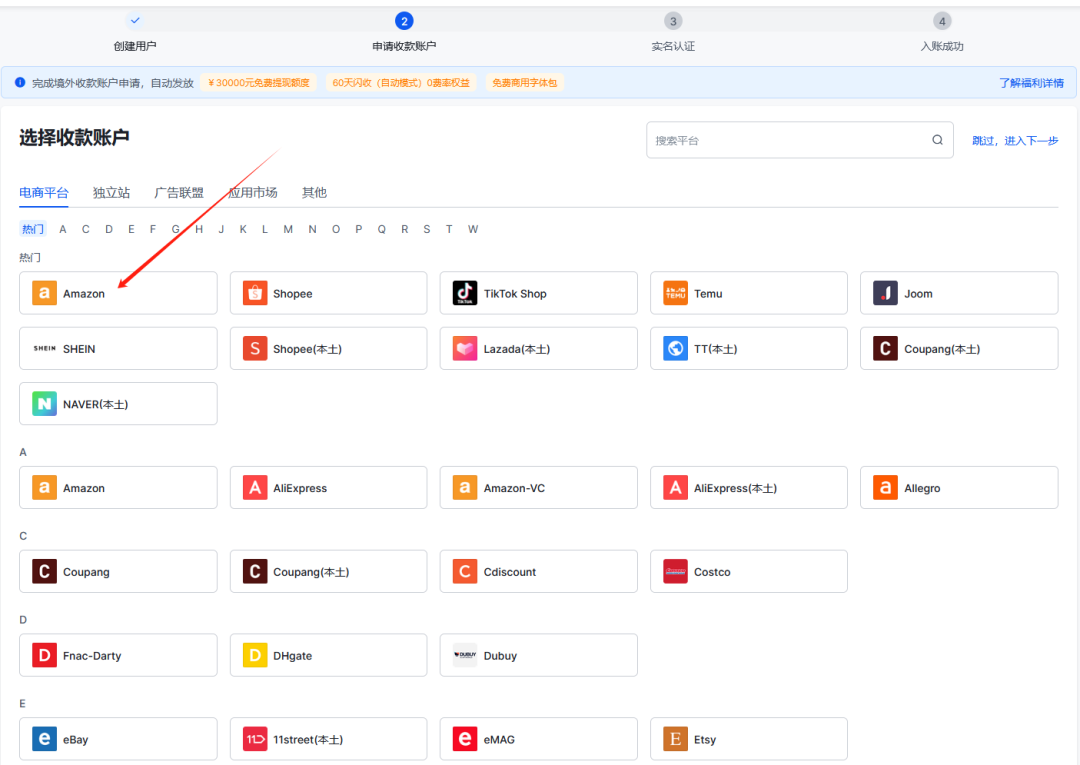The width and height of the screenshot is (1080, 765).
Task: Filter platforms by letter W
Action: click(x=472, y=229)
